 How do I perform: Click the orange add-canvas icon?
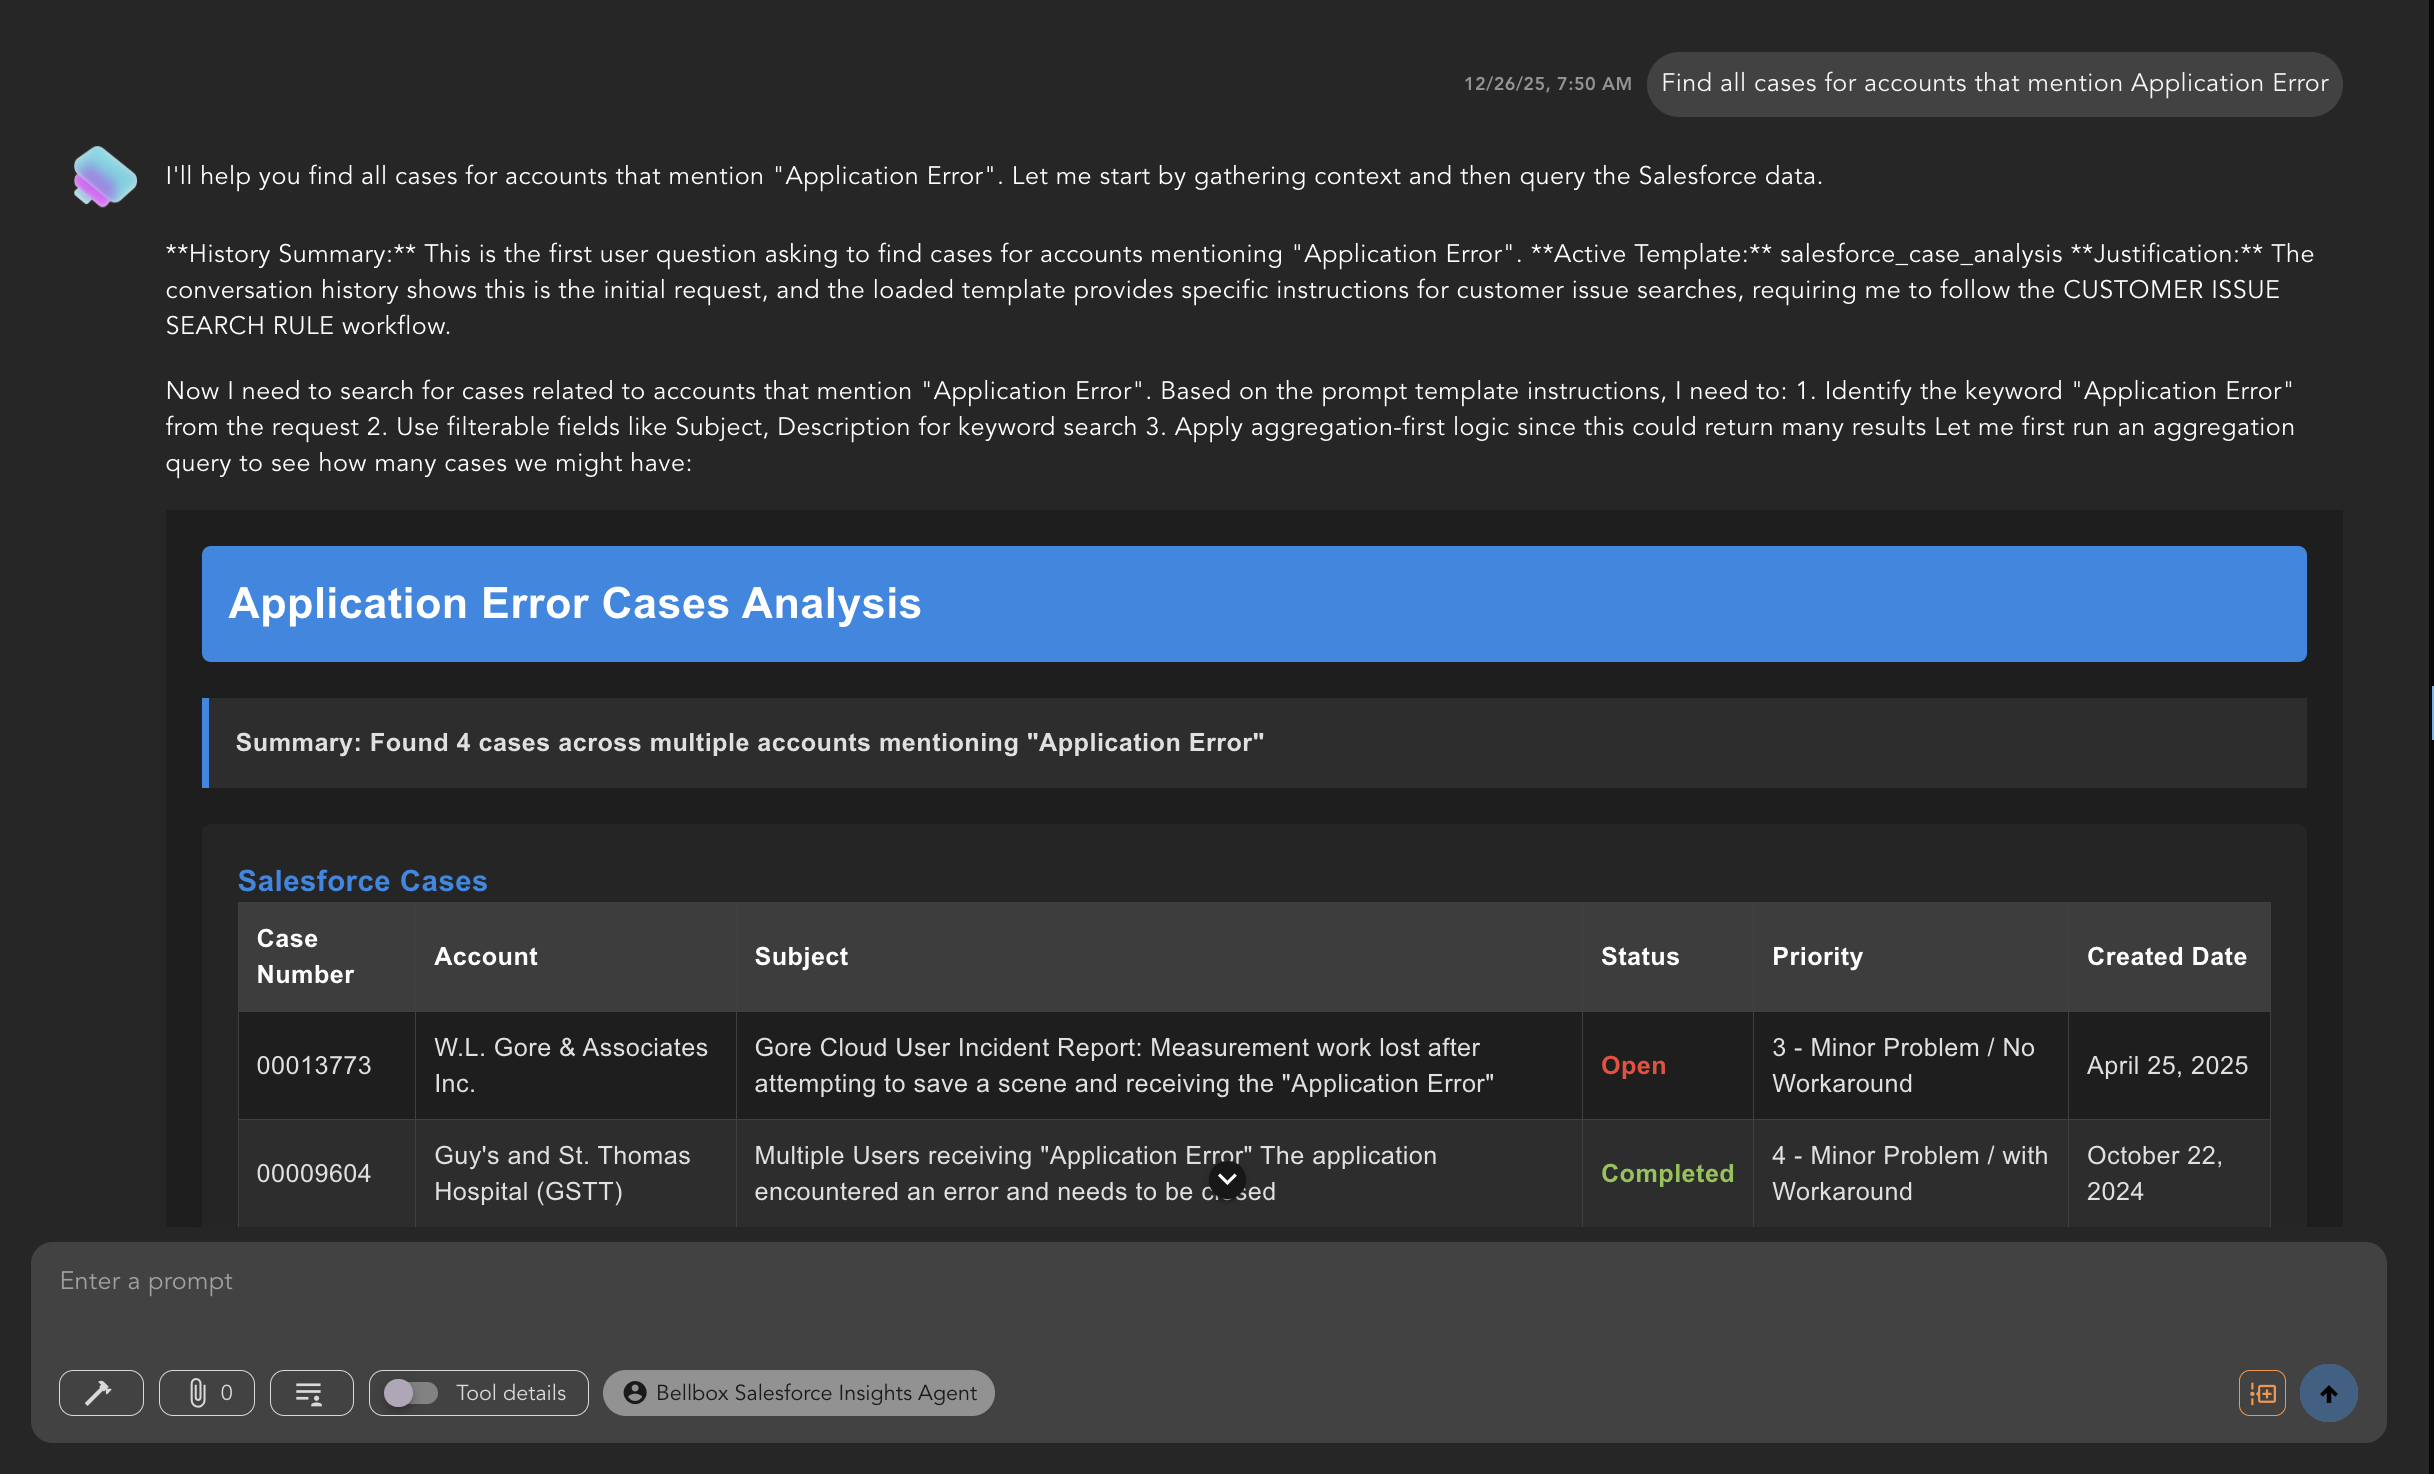pyautogui.click(x=2261, y=1392)
